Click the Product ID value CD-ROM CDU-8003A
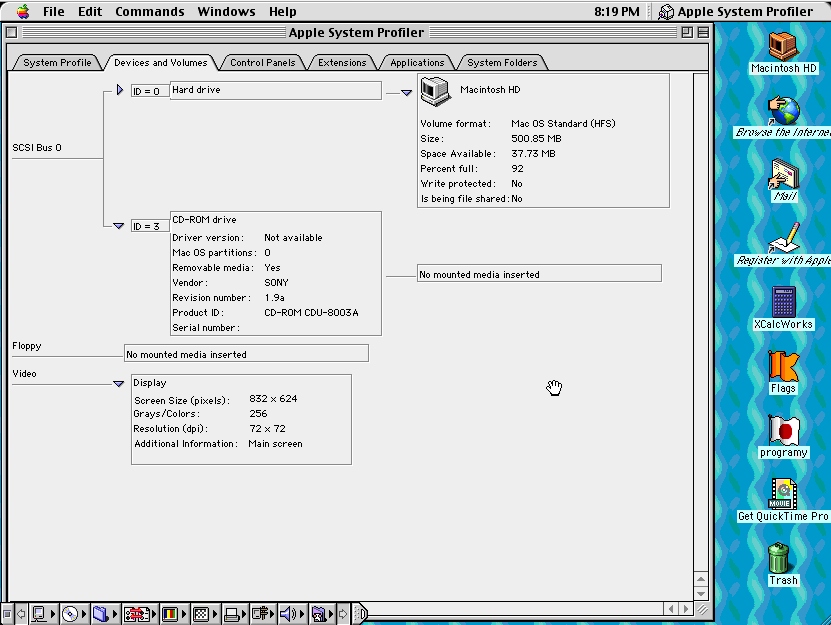Viewport: 831px width, 625px height. pos(311,312)
